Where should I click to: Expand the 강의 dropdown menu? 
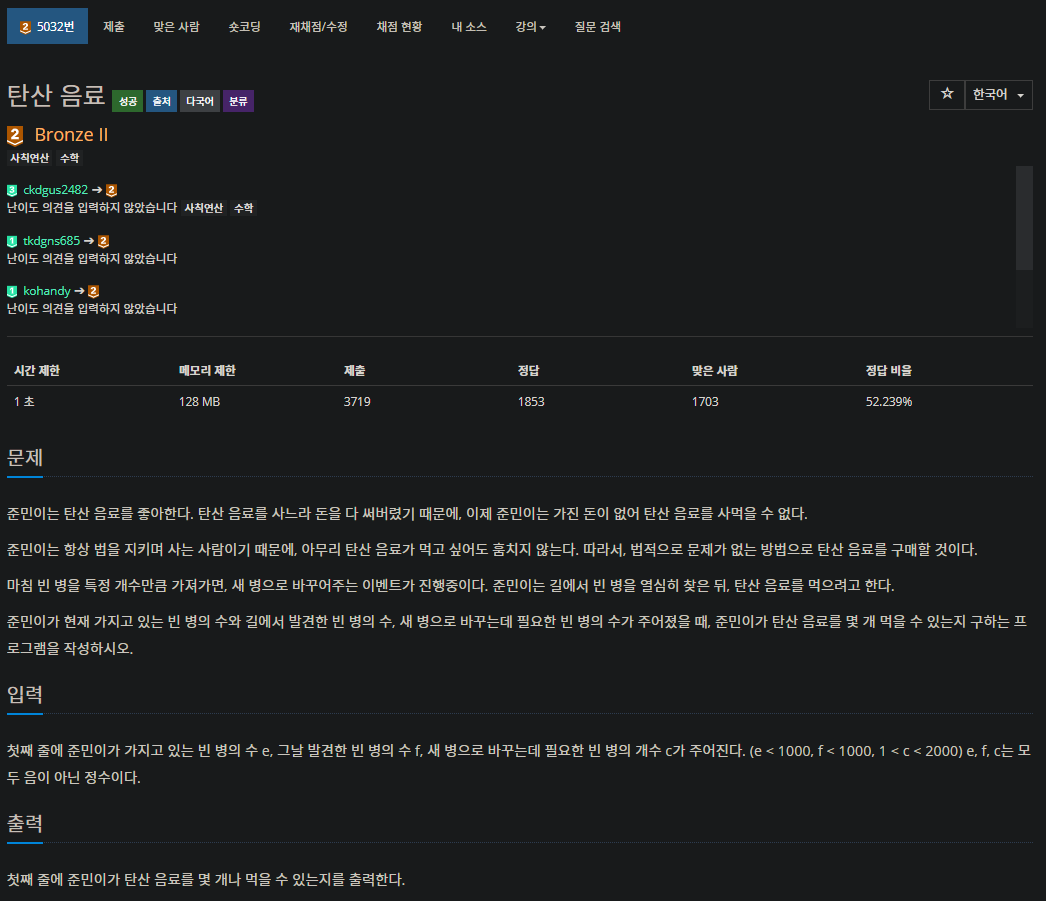click(x=530, y=27)
